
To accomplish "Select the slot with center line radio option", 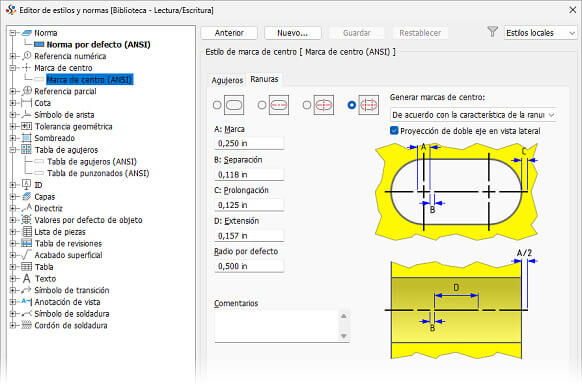I will point(262,105).
